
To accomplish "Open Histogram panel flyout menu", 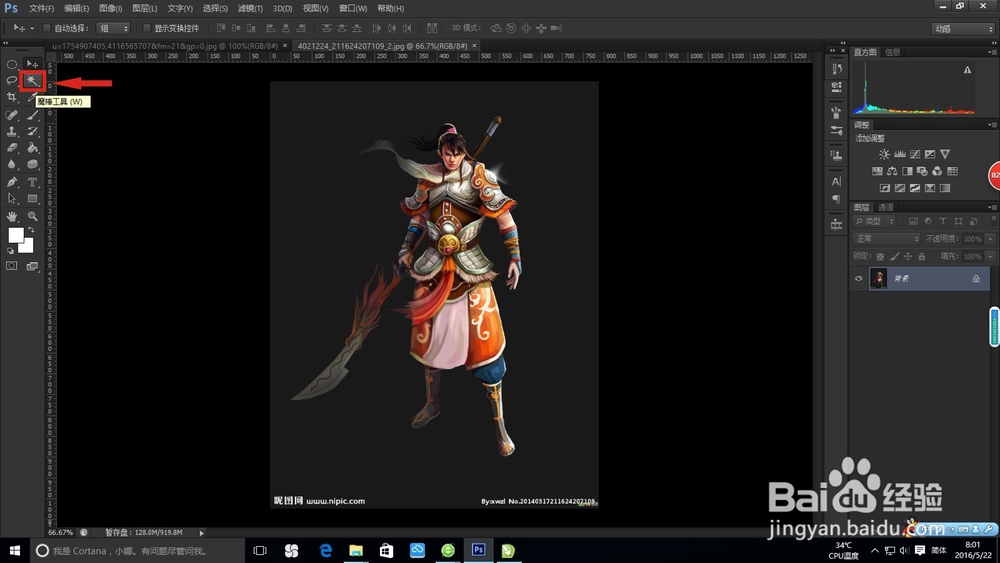I will tap(991, 52).
